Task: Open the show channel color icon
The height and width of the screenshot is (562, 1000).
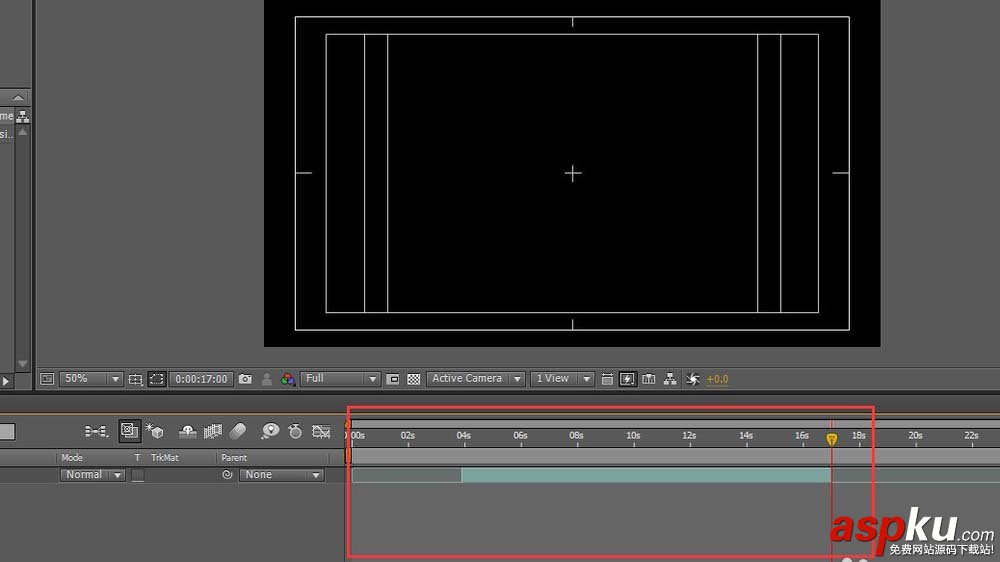Action: coord(288,379)
